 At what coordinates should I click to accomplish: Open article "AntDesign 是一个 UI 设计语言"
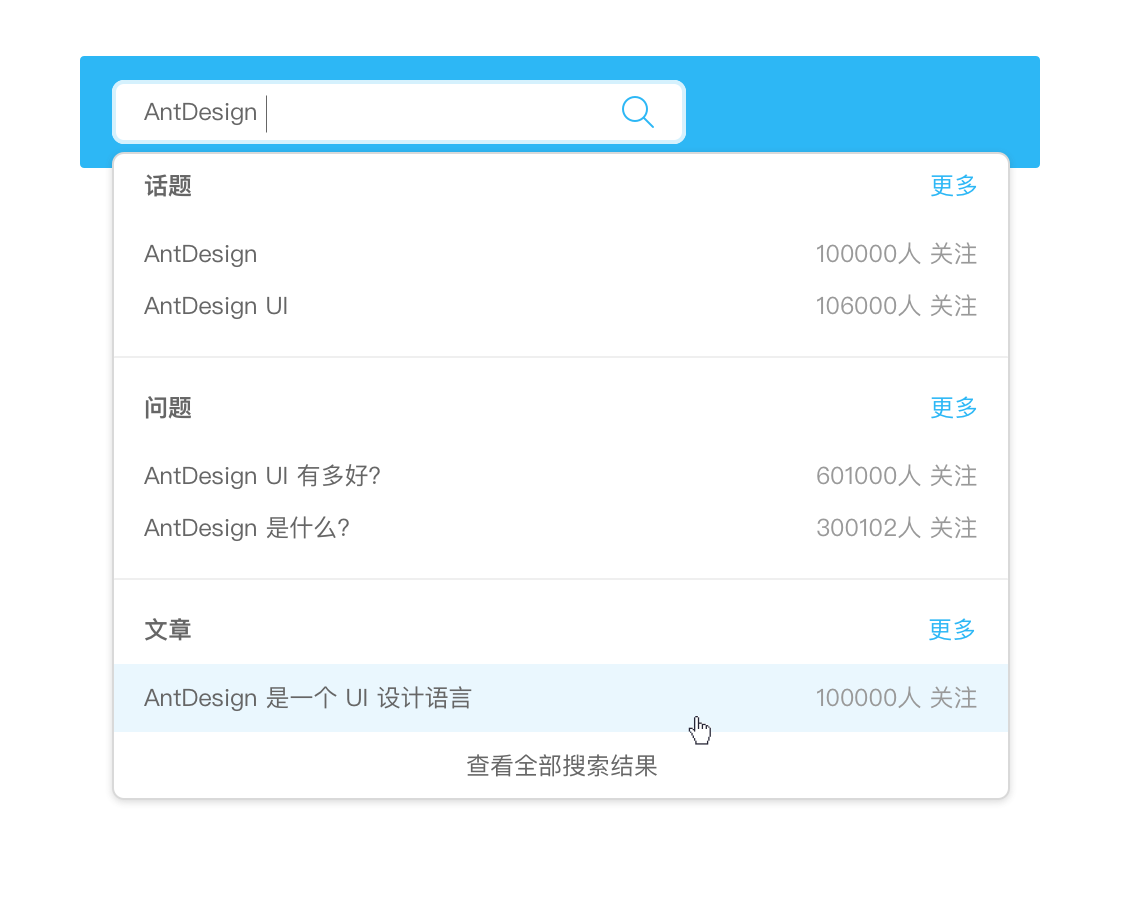tap(308, 698)
